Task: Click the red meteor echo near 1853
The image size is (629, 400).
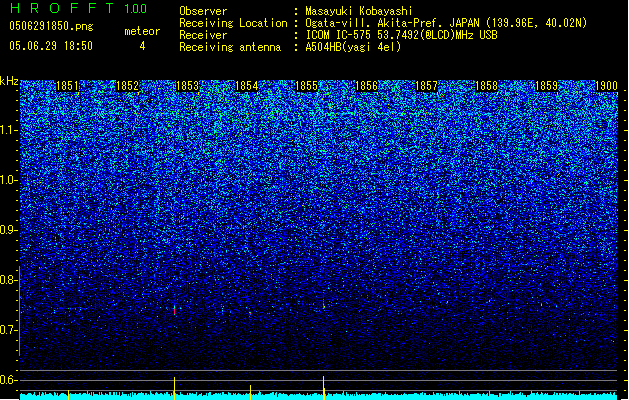Action: pos(174,311)
